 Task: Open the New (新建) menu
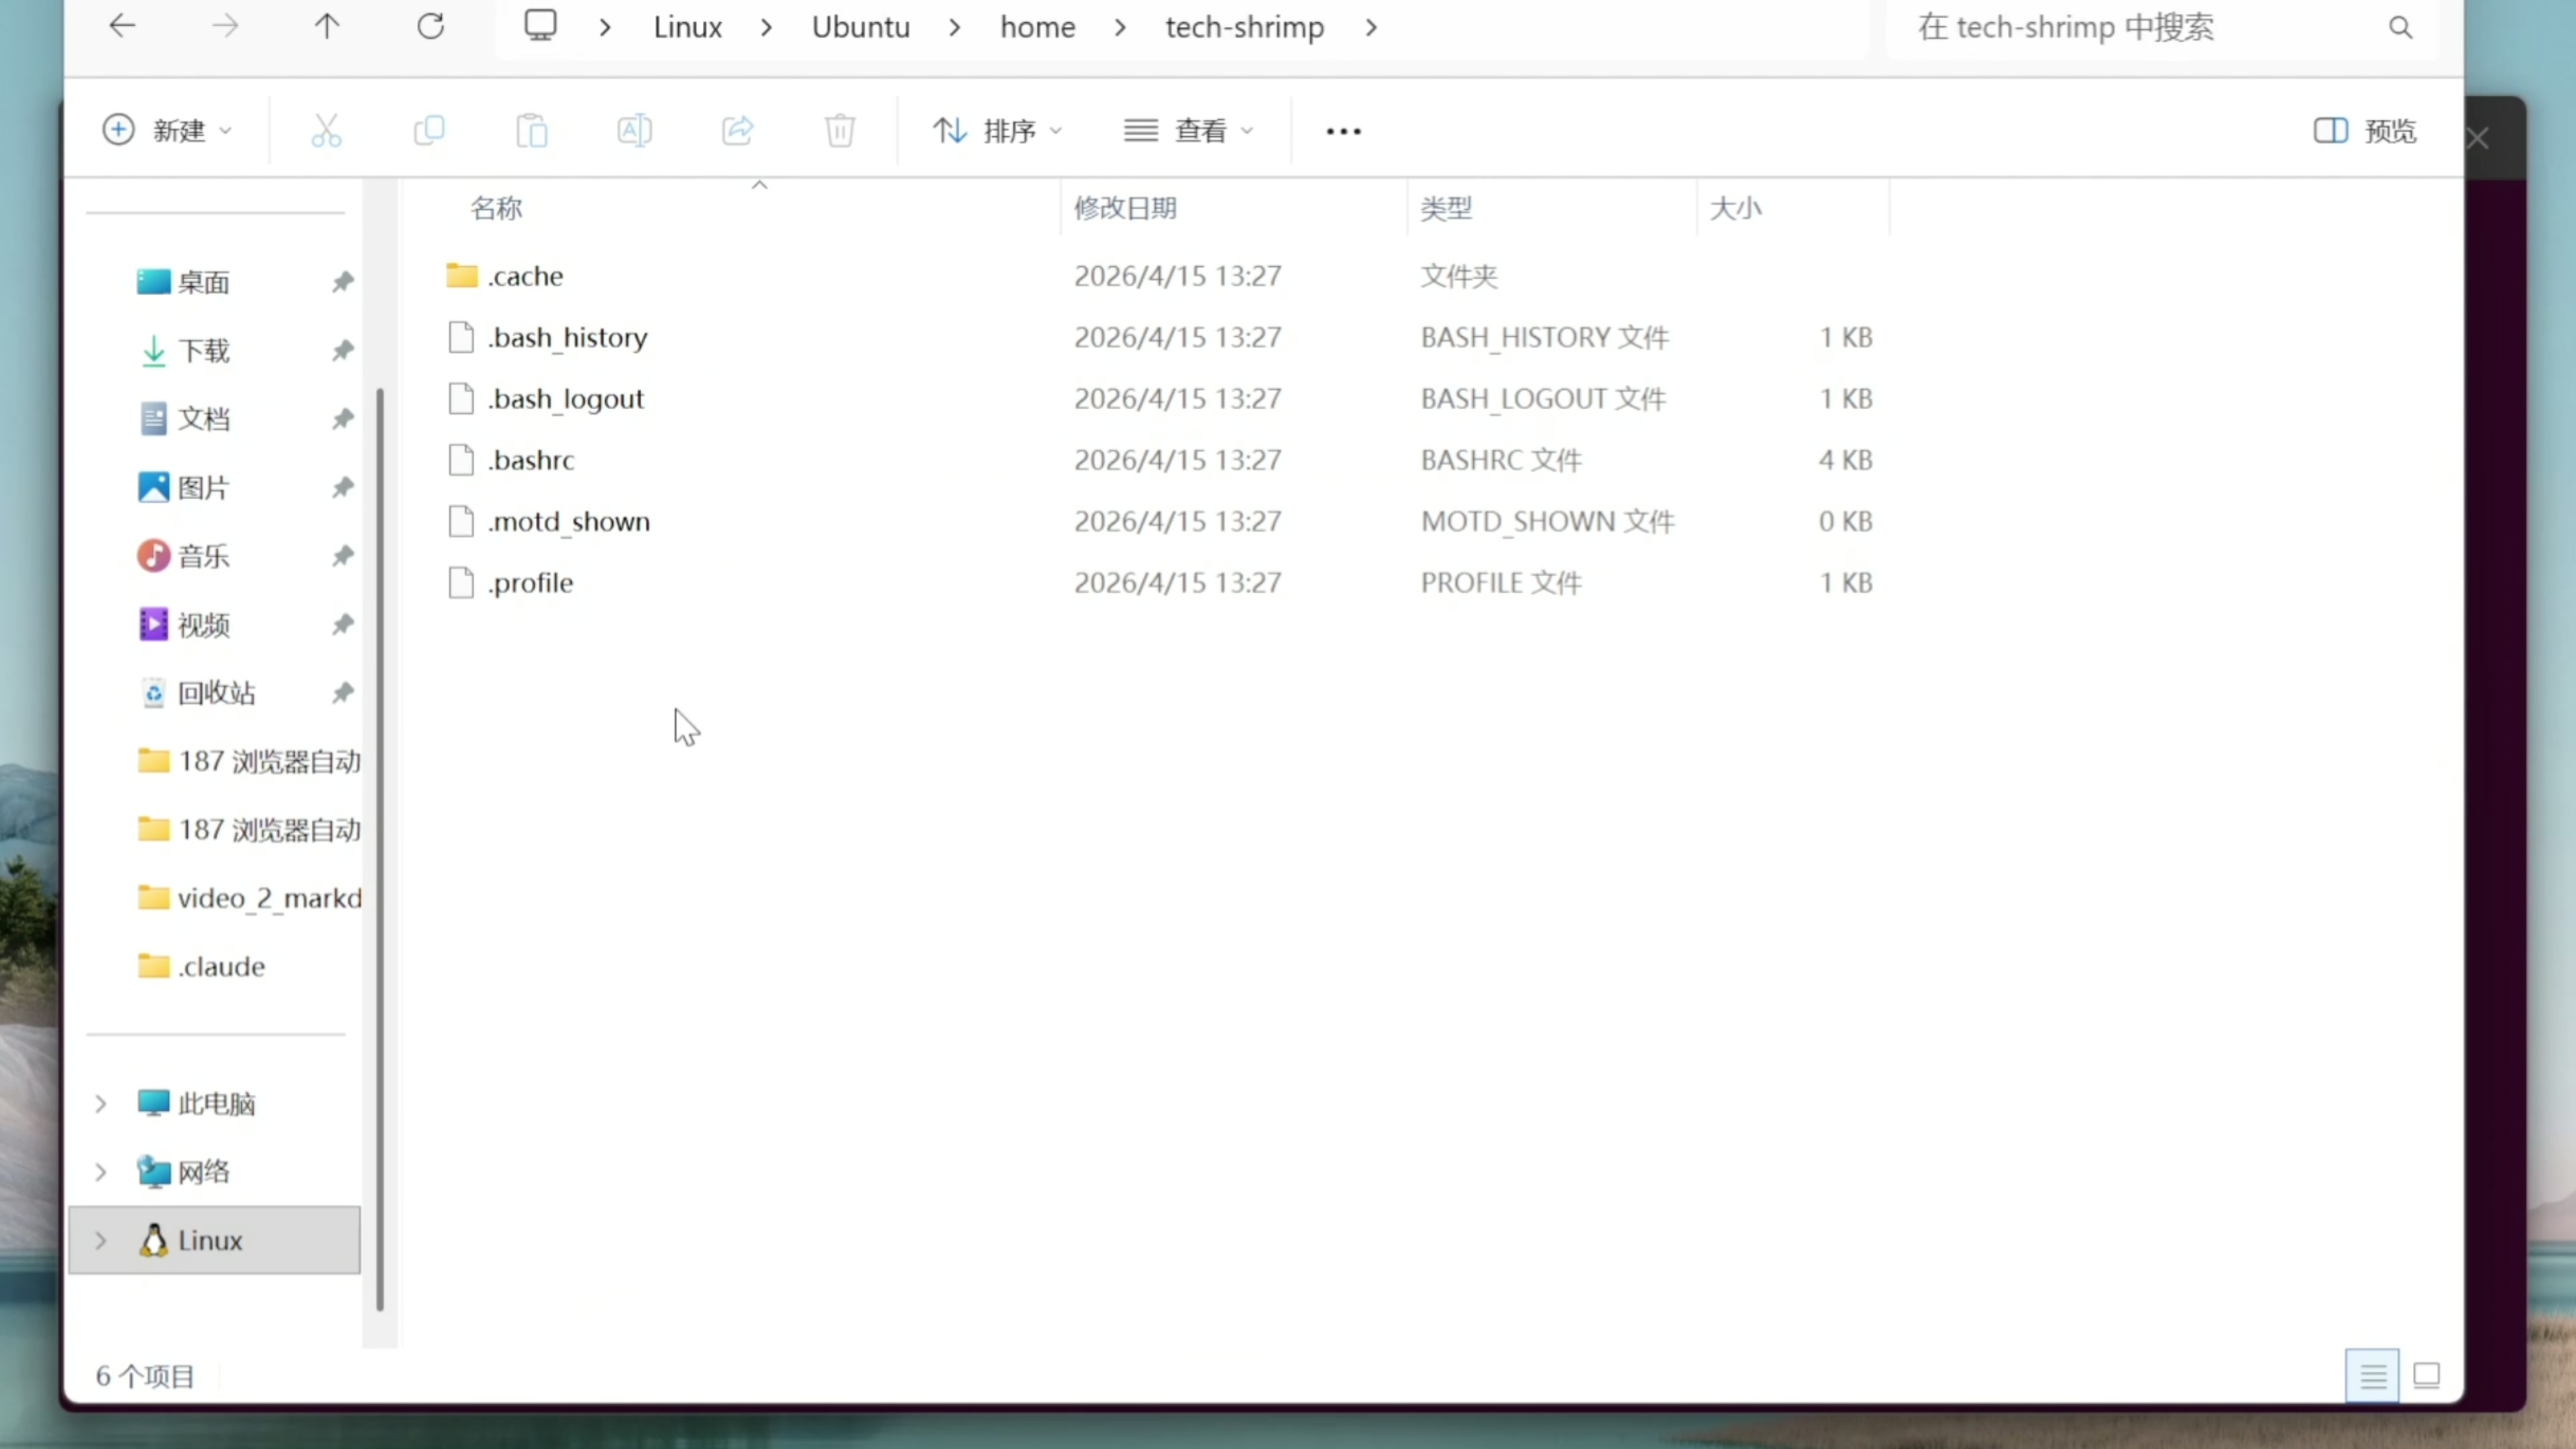167,131
